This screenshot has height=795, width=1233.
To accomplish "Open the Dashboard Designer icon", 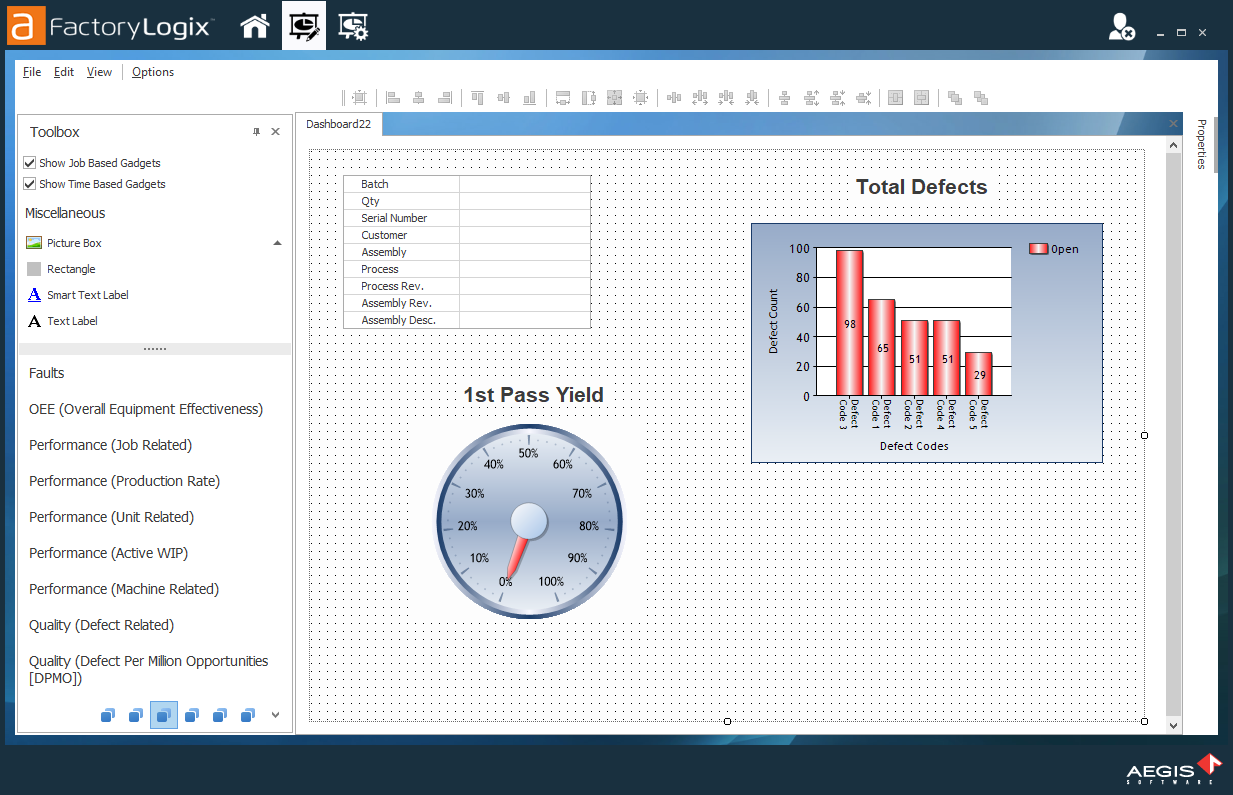I will 304,25.
